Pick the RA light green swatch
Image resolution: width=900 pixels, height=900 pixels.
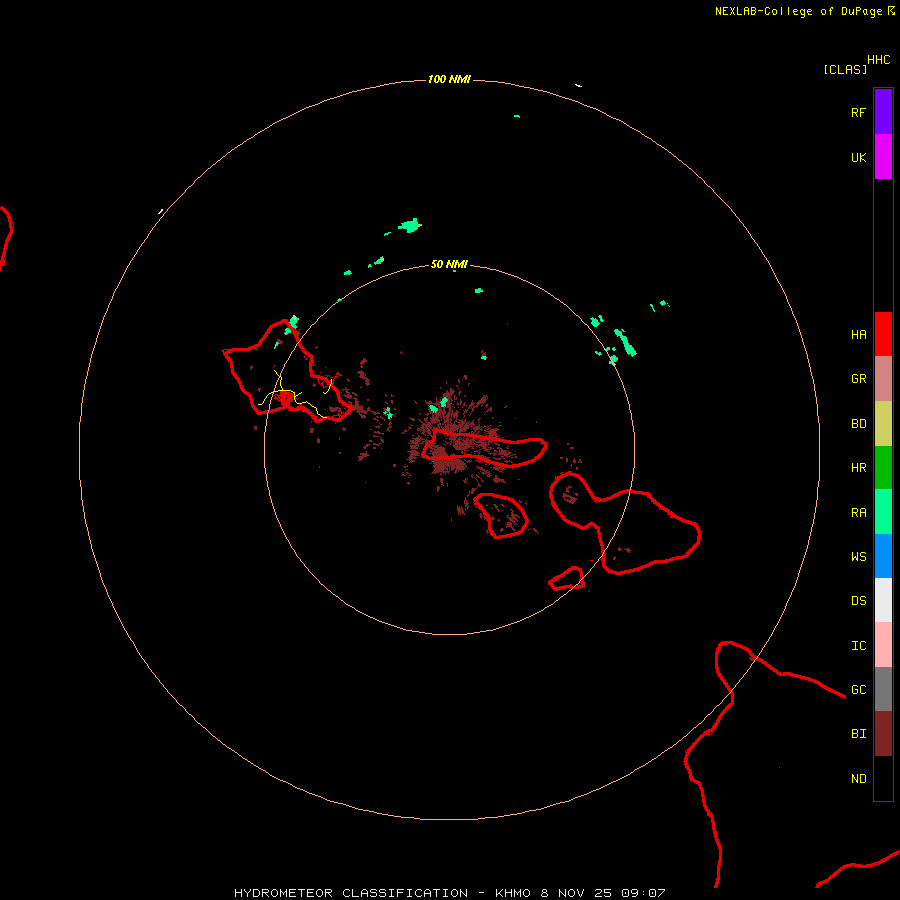[883, 512]
